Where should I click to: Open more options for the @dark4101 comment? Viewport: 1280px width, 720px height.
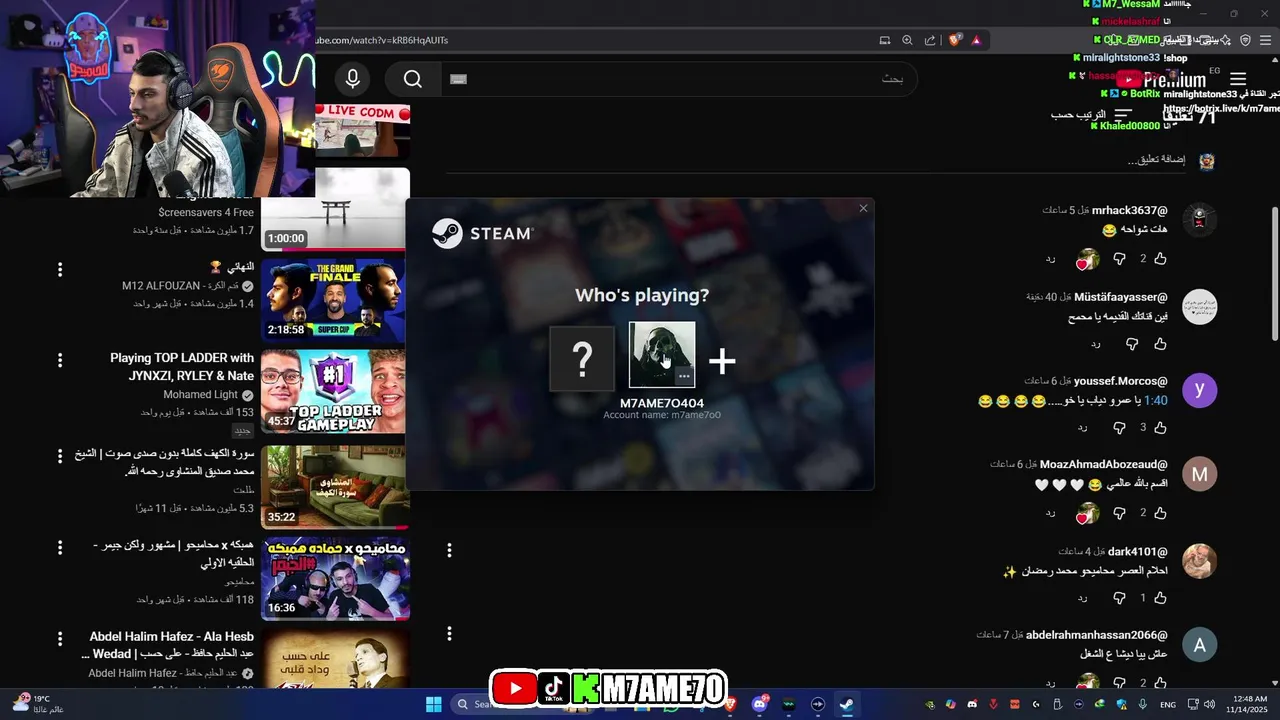(449, 550)
